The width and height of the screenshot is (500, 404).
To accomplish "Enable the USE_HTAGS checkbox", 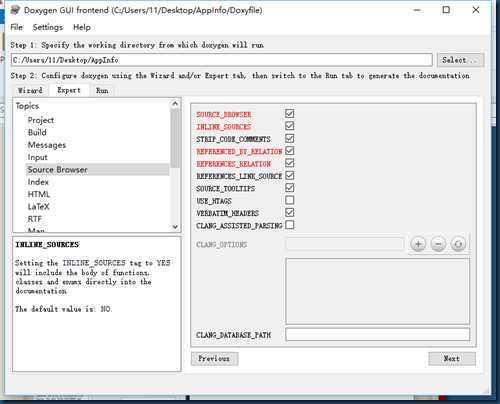I will click(290, 200).
